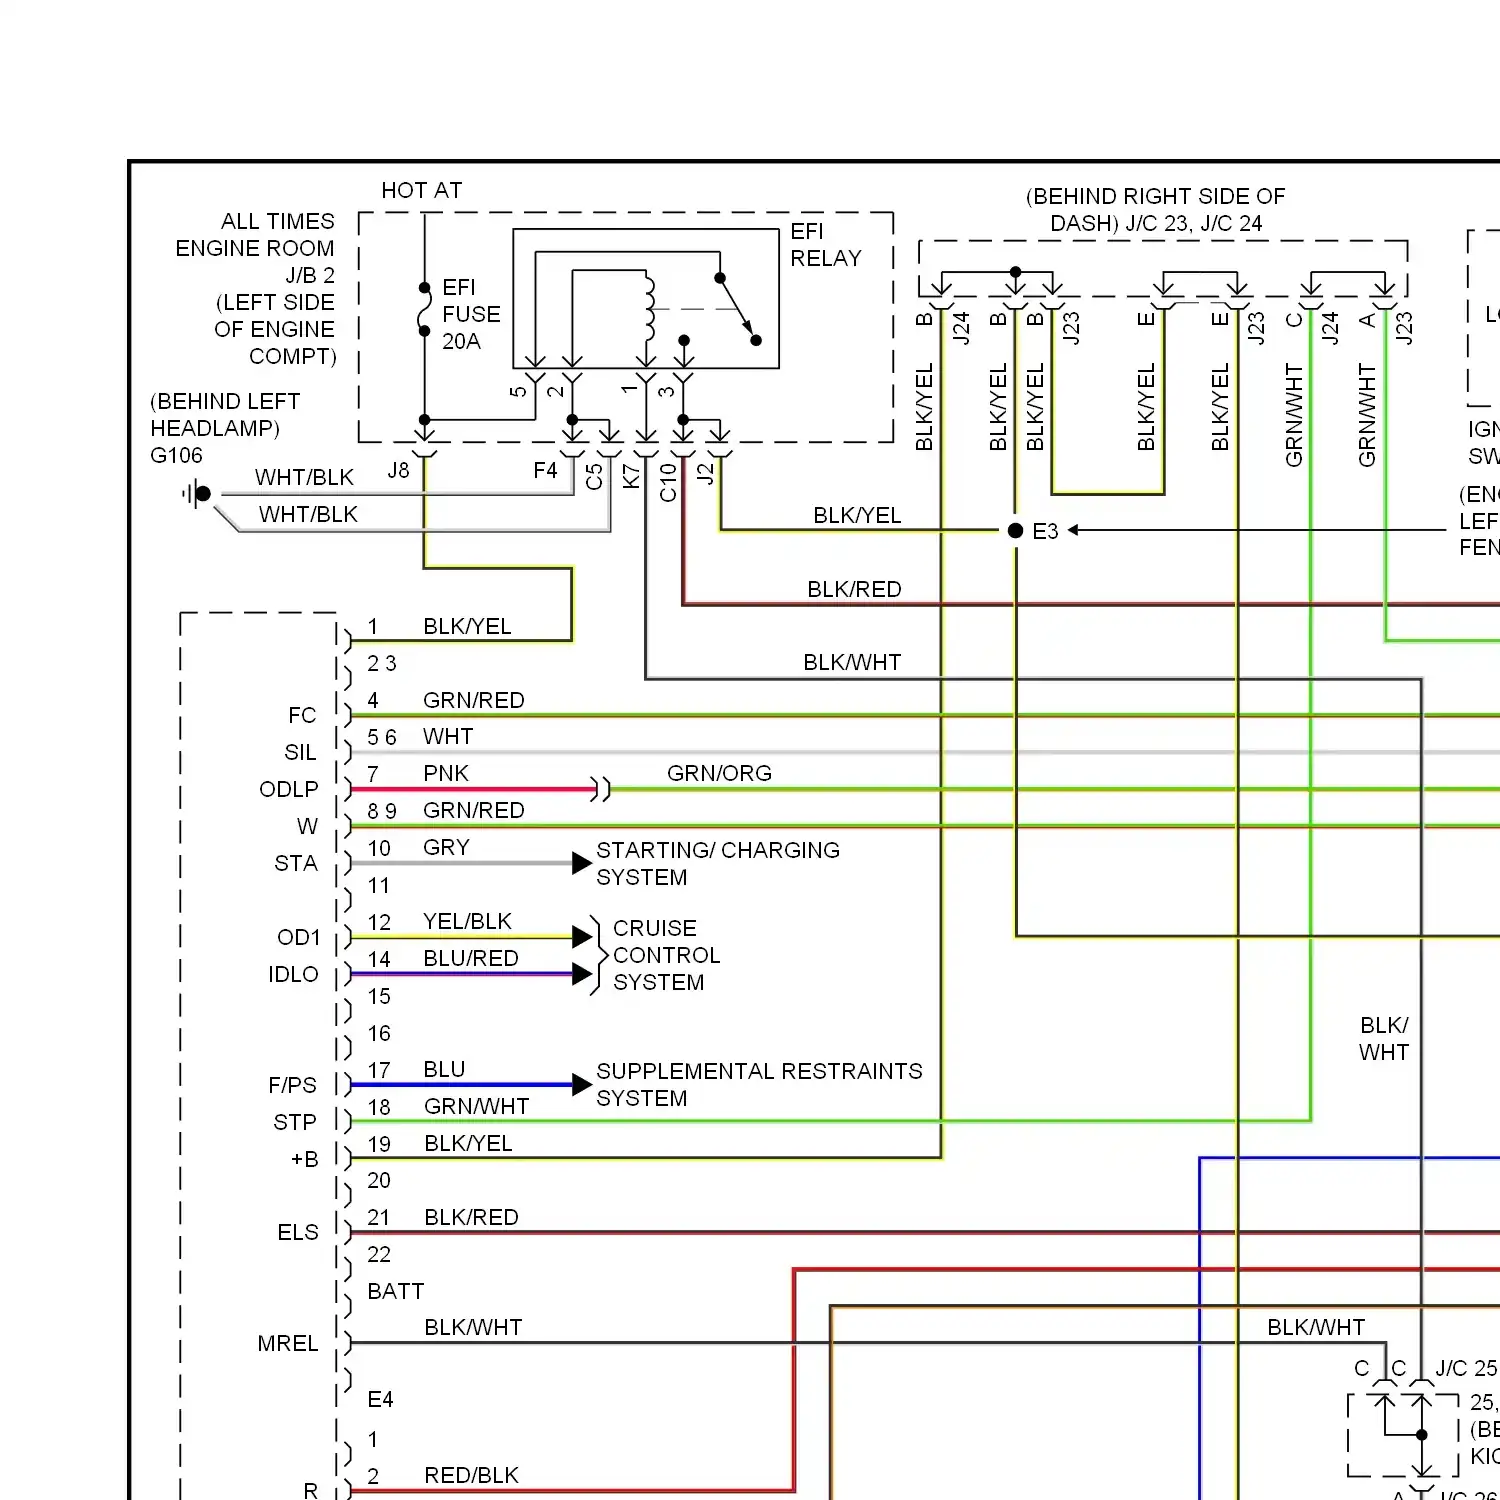The width and height of the screenshot is (1500, 1500).
Task: Click connector label K7
Action: click(631, 476)
